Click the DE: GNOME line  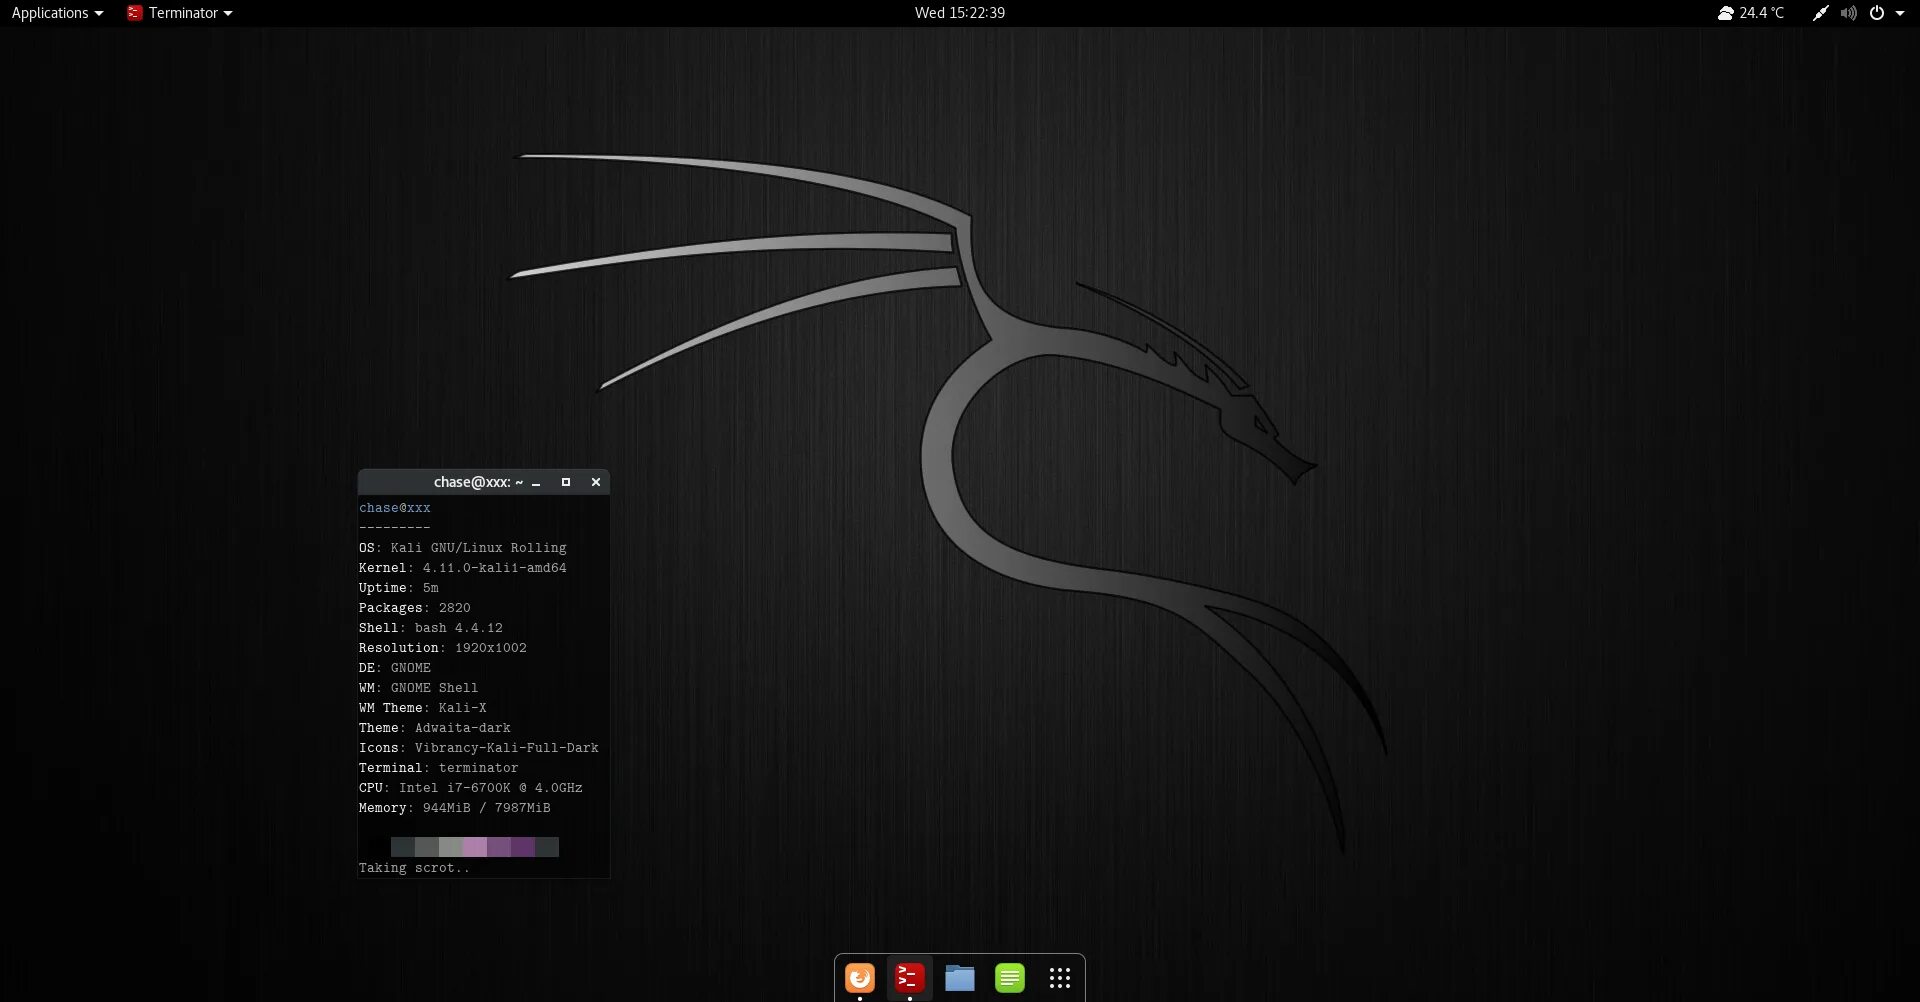pyautogui.click(x=395, y=668)
